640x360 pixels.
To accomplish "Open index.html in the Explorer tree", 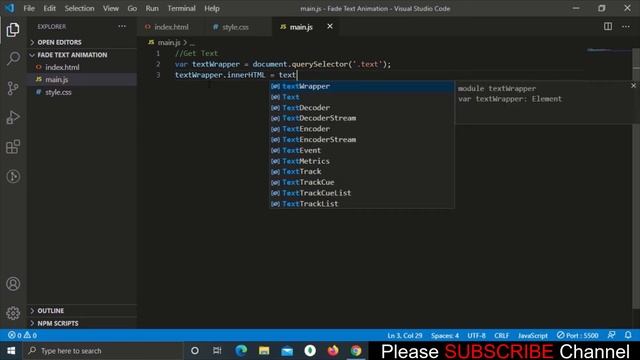I will pos(82,67).
